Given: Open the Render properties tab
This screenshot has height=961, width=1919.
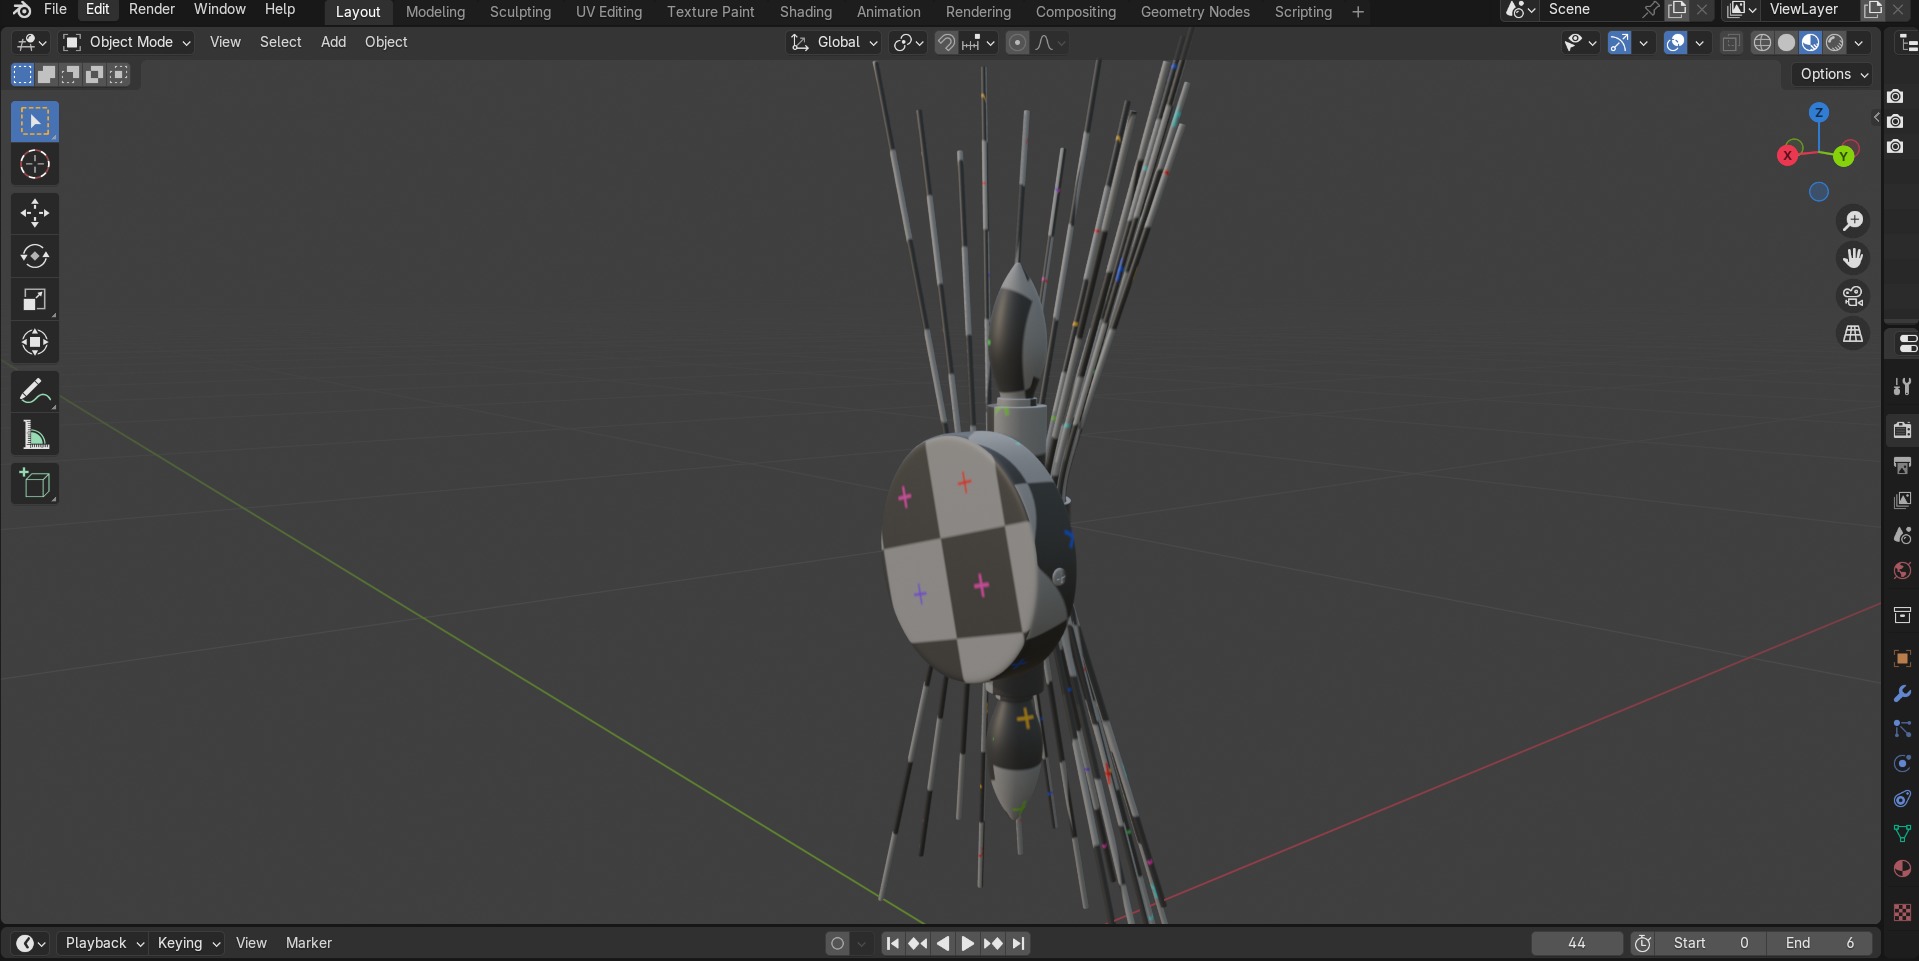Looking at the screenshot, I should [x=1902, y=430].
